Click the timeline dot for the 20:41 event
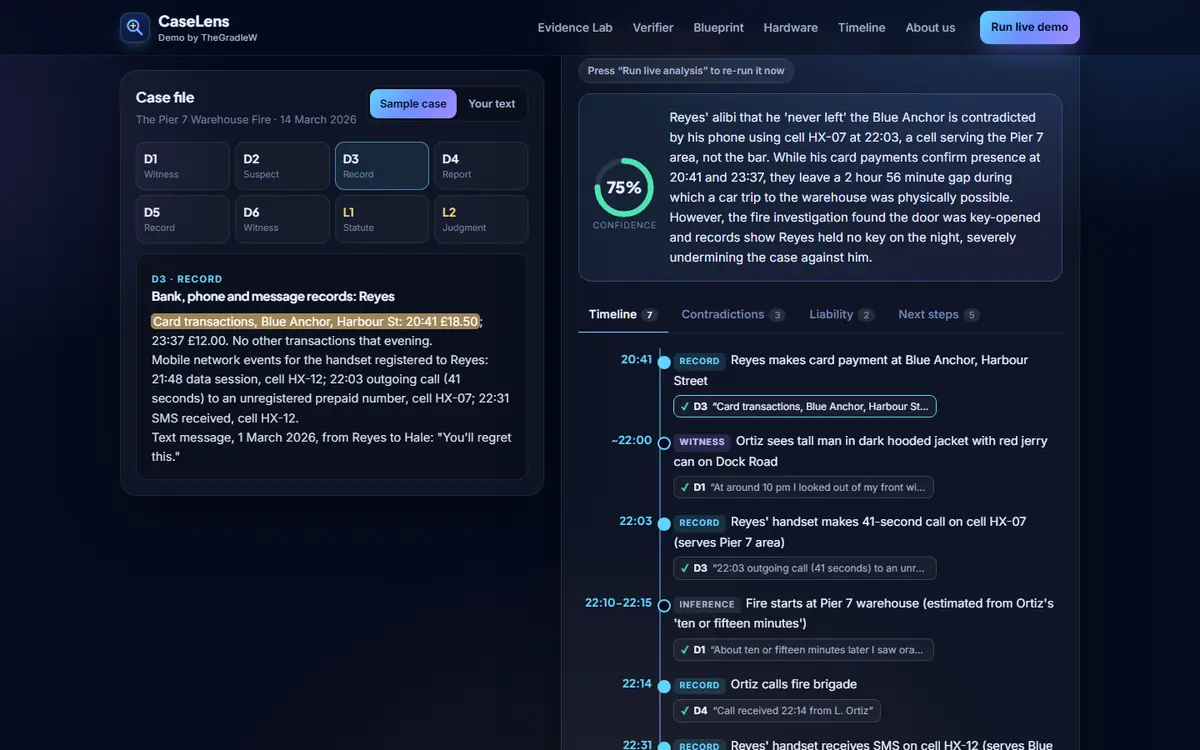 664,361
